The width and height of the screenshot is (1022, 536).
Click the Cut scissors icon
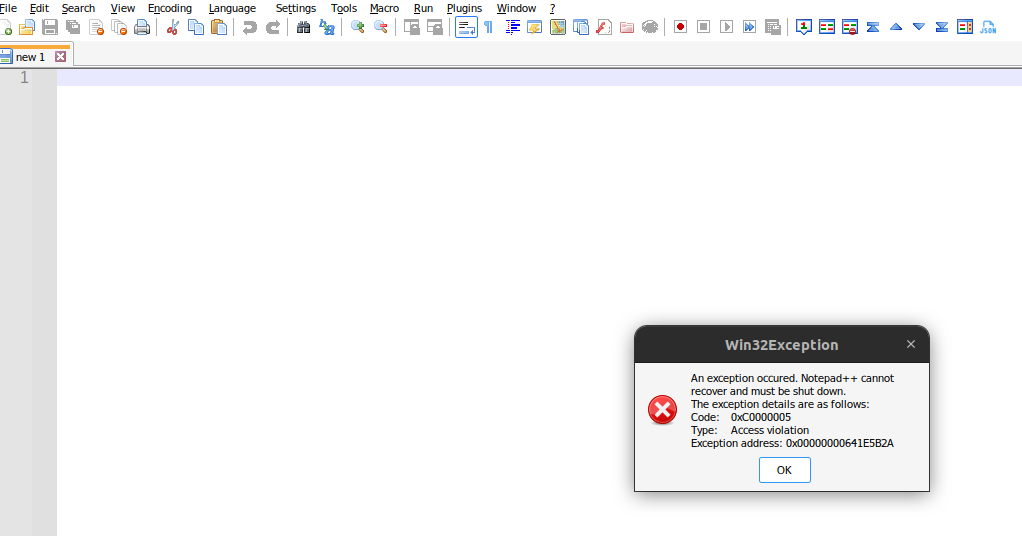point(173,27)
